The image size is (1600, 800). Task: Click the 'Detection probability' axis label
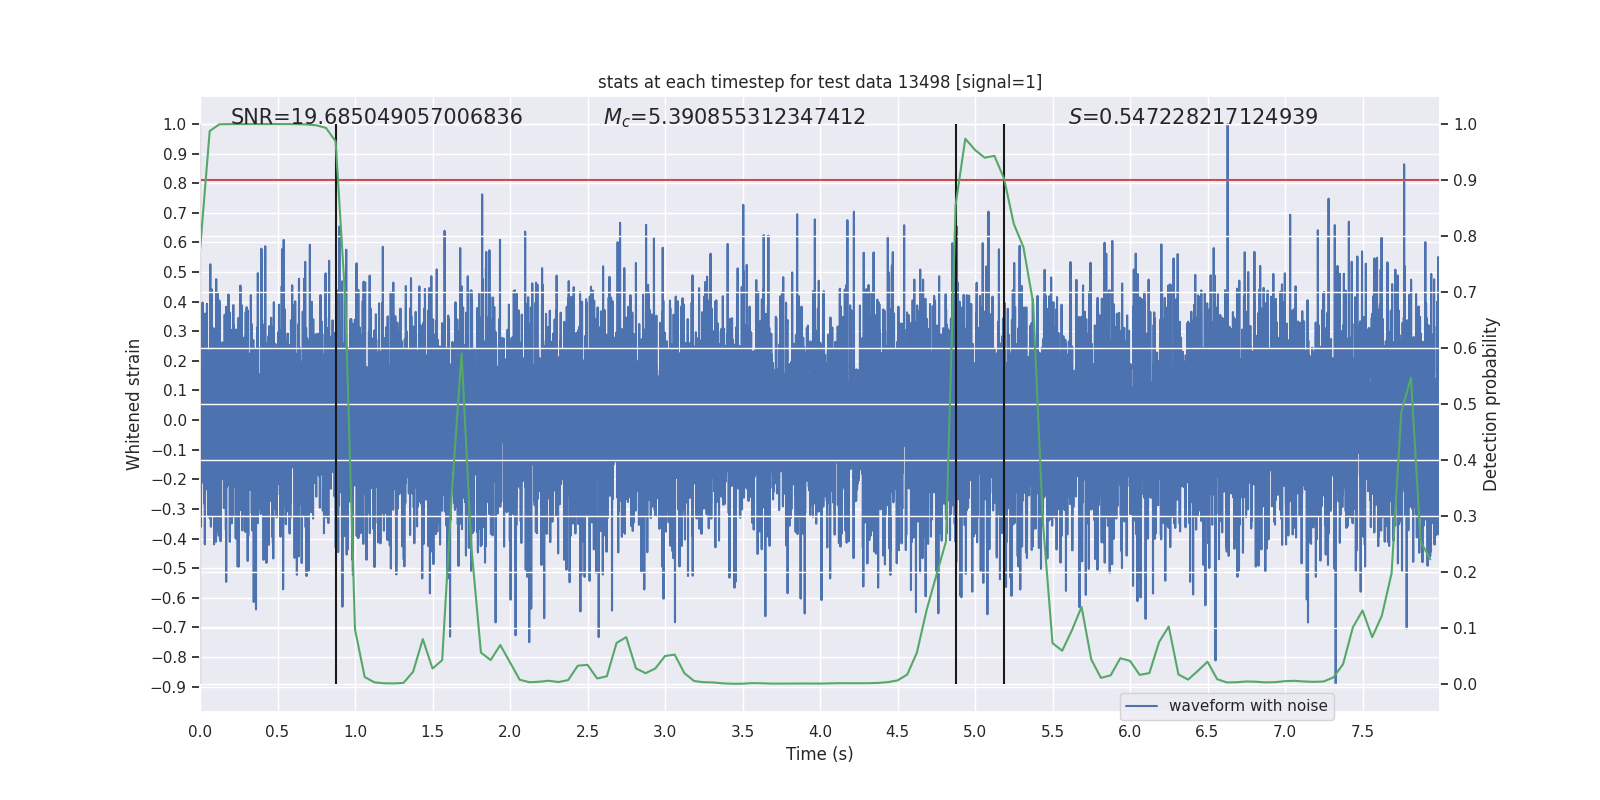click(x=1490, y=404)
